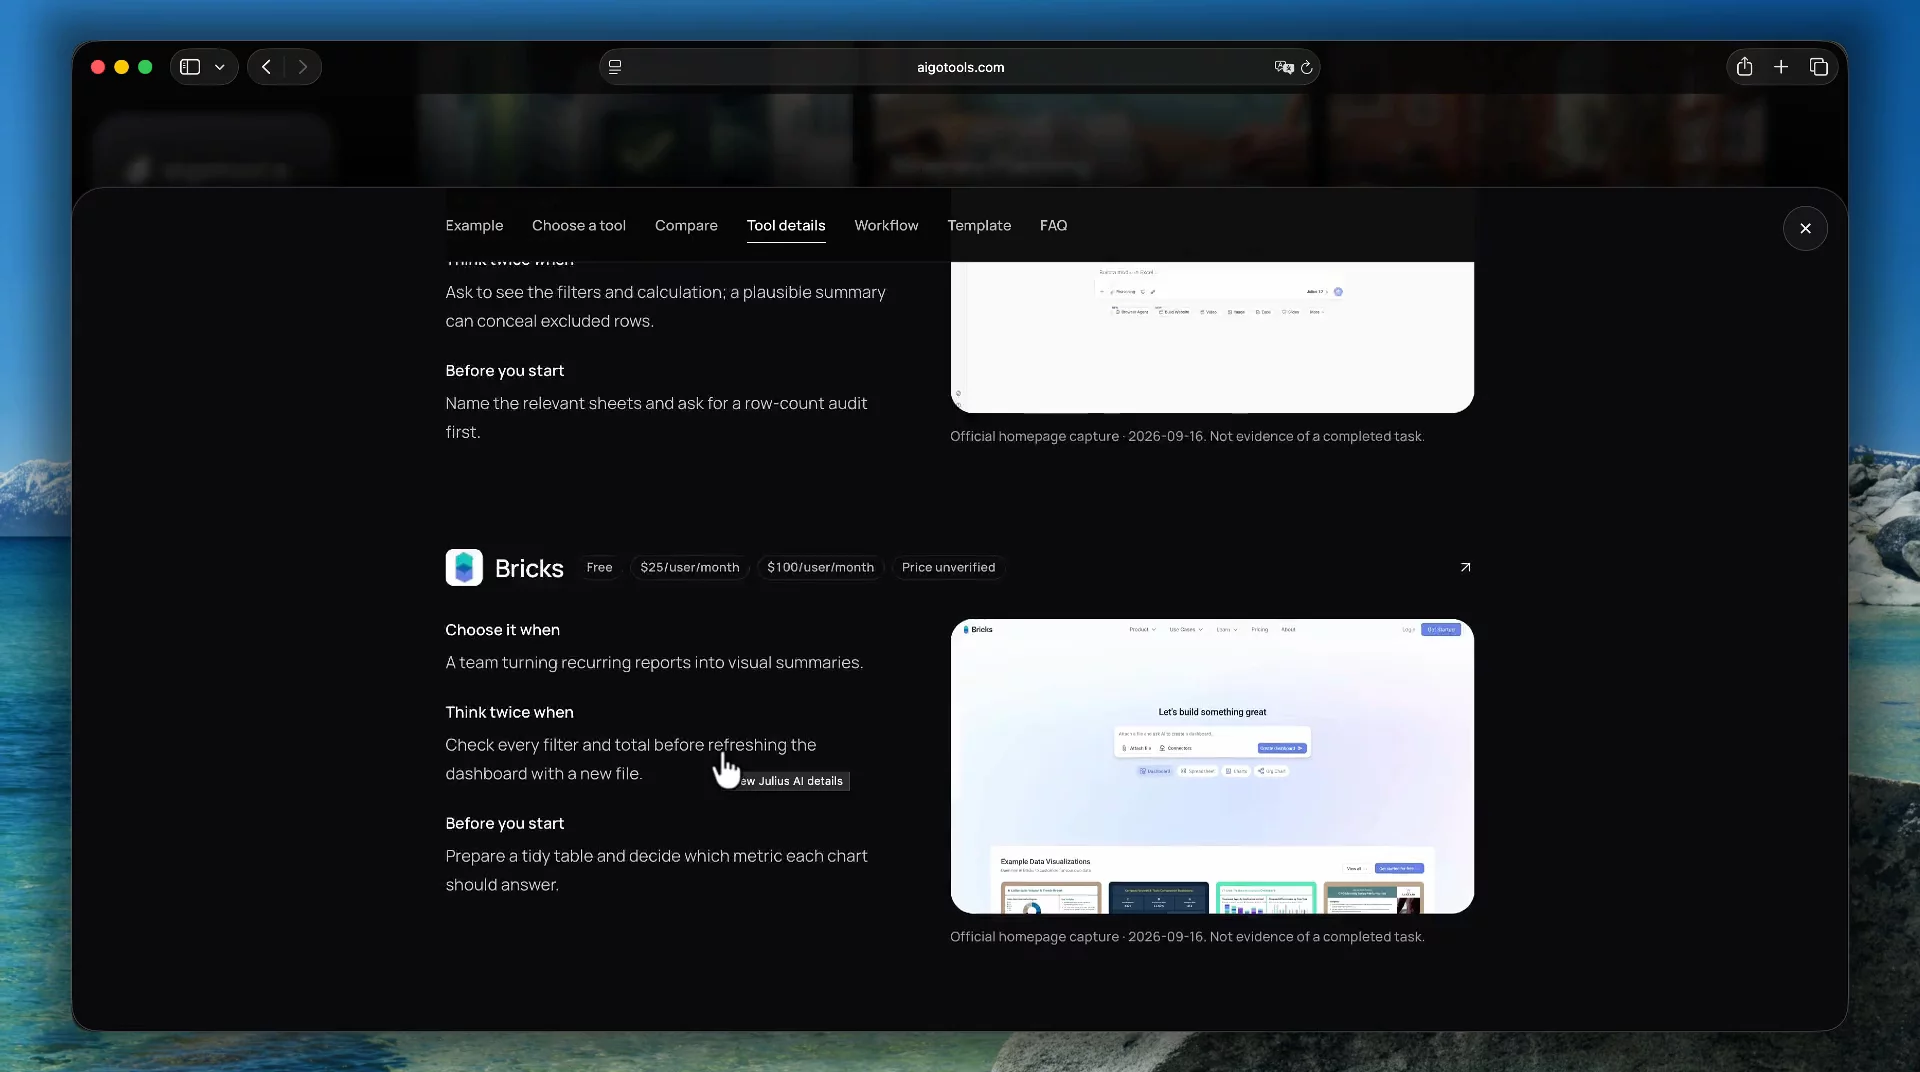Image resolution: width=1920 pixels, height=1072 pixels.
Task: Select the $100/user/month price tag
Action: click(x=820, y=567)
